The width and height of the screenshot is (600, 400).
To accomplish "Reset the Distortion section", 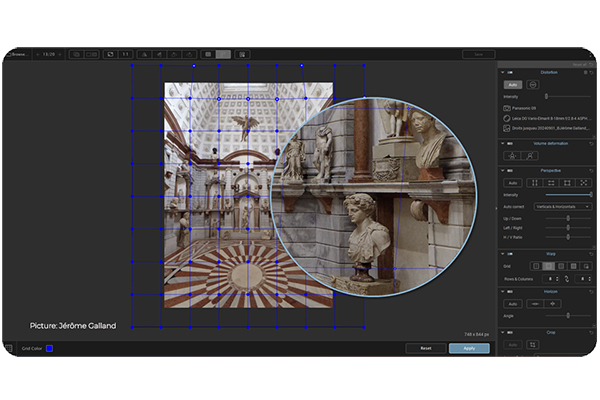I will pos(591,72).
